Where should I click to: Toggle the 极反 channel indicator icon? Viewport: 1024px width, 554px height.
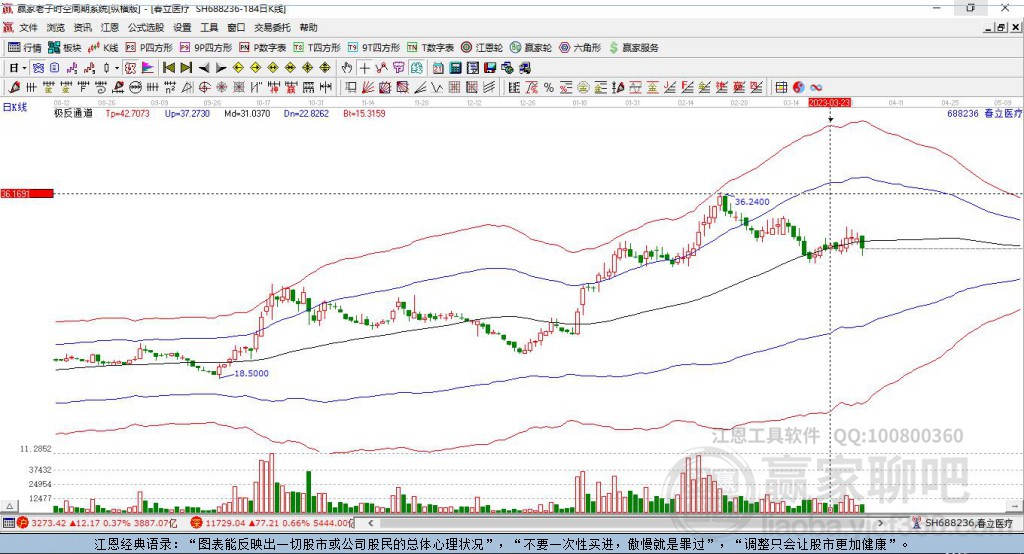131,68
